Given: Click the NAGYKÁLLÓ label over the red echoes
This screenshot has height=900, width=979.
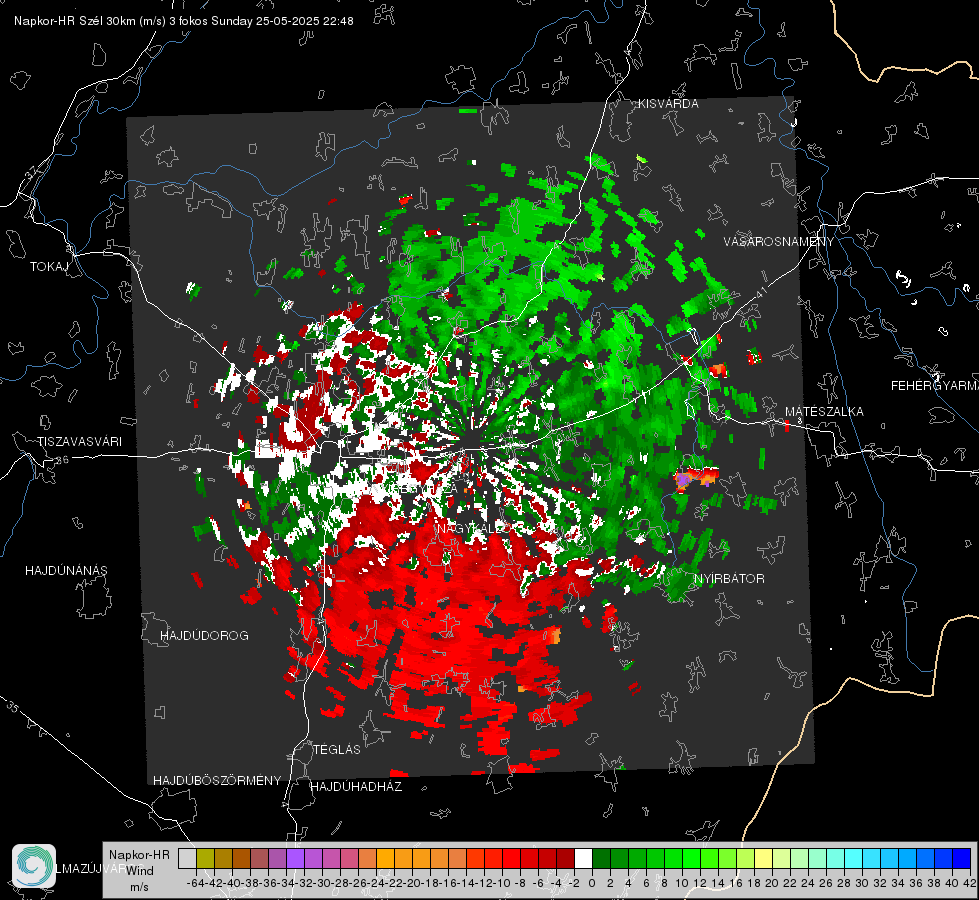Looking at the screenshot, I should point(473,529).
